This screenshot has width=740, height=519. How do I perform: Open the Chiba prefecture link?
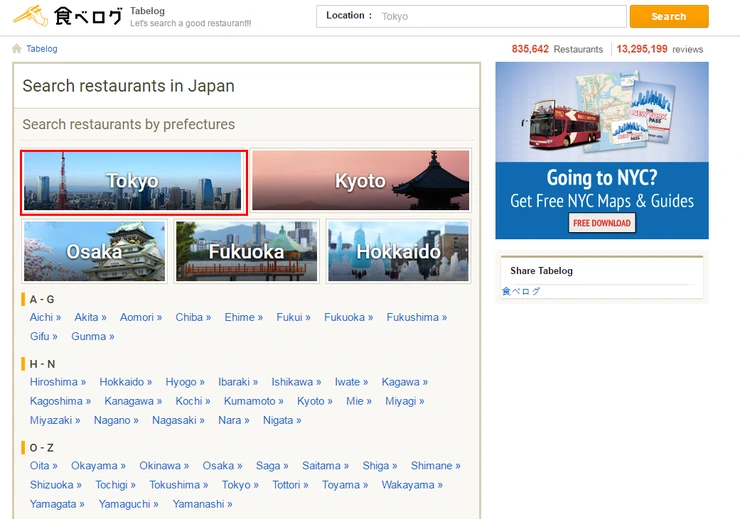click(x=193, y=318)
